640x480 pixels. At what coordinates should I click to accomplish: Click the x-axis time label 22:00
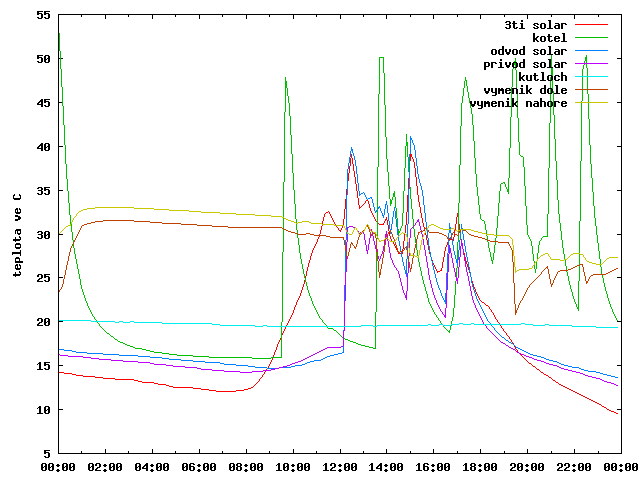(575, 467)
